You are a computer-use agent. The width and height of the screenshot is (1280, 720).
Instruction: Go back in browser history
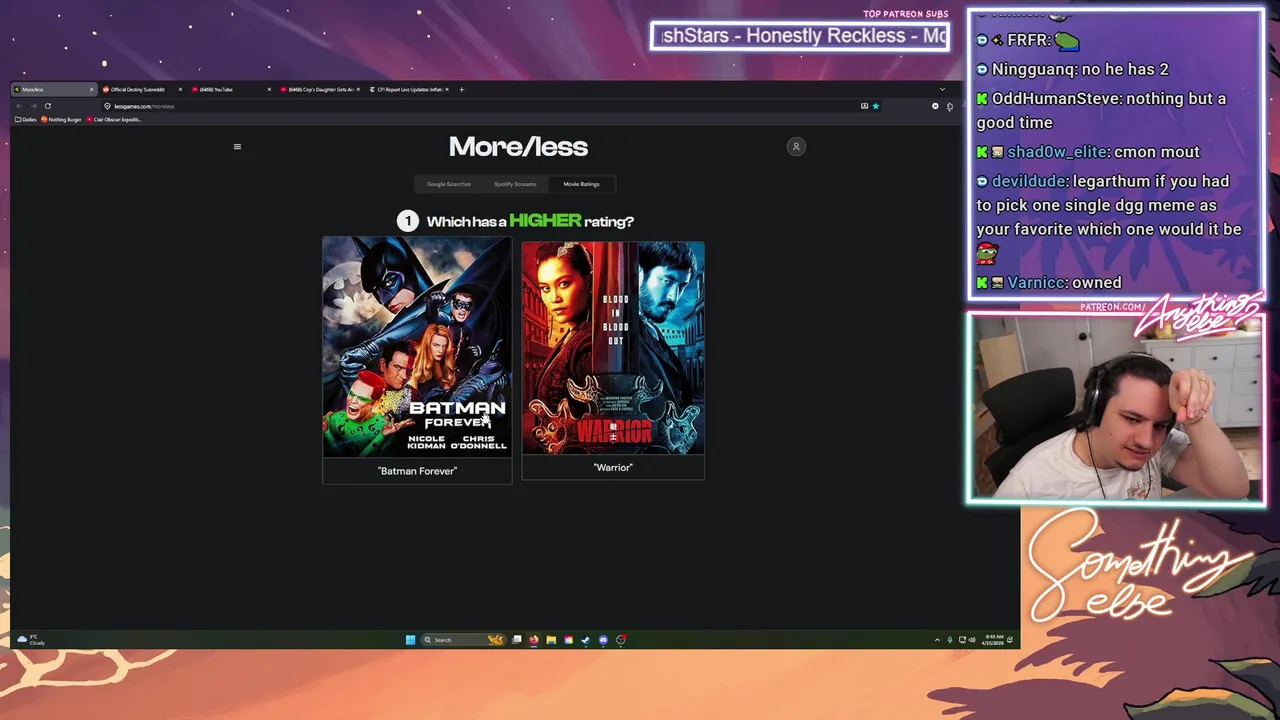19,106
